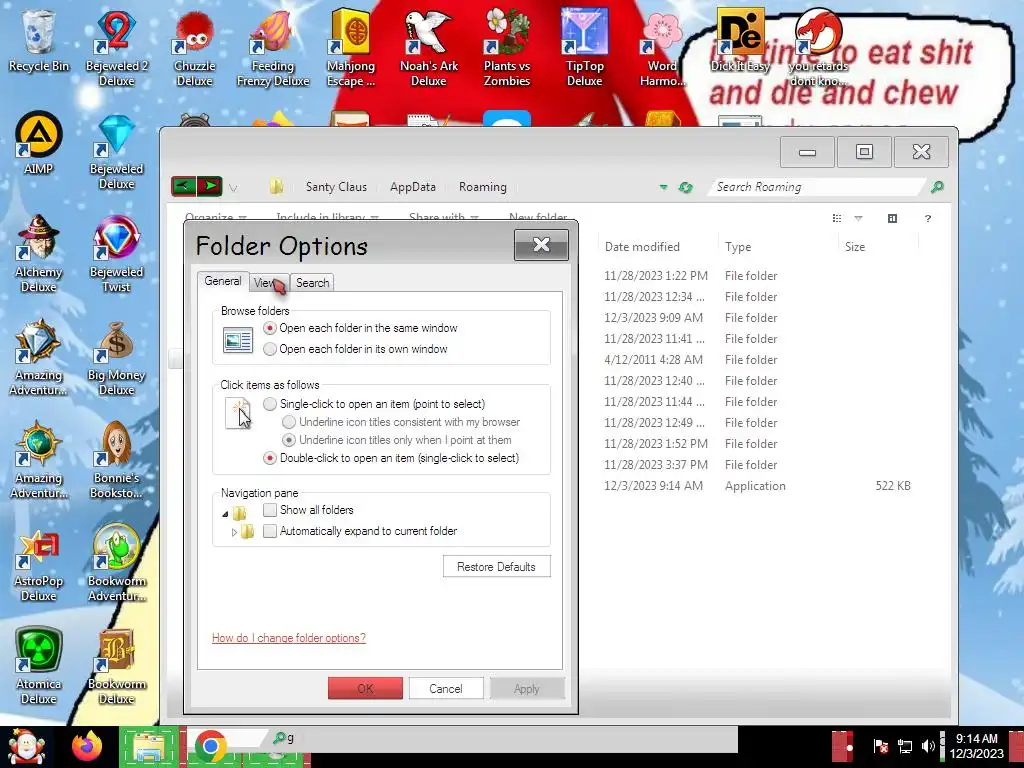Select the Application row sized 522 KB
The width and height of the screenshot is (1024, 768).
pyautogui.click(x=758, y=485)
